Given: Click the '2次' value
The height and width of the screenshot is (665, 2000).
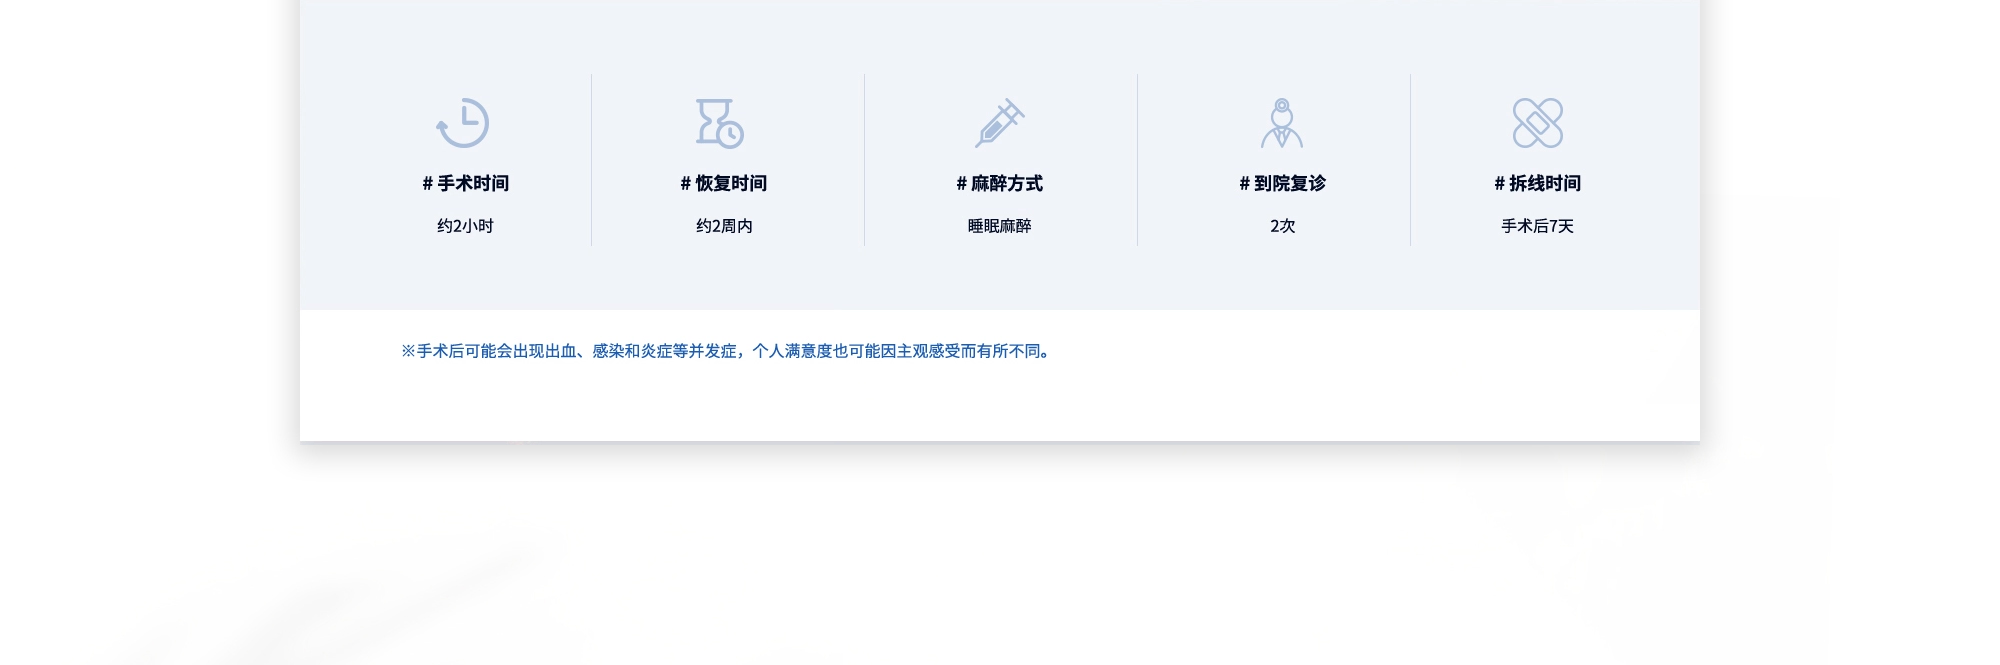Looking at the screenshot, I should point(1283,226).
